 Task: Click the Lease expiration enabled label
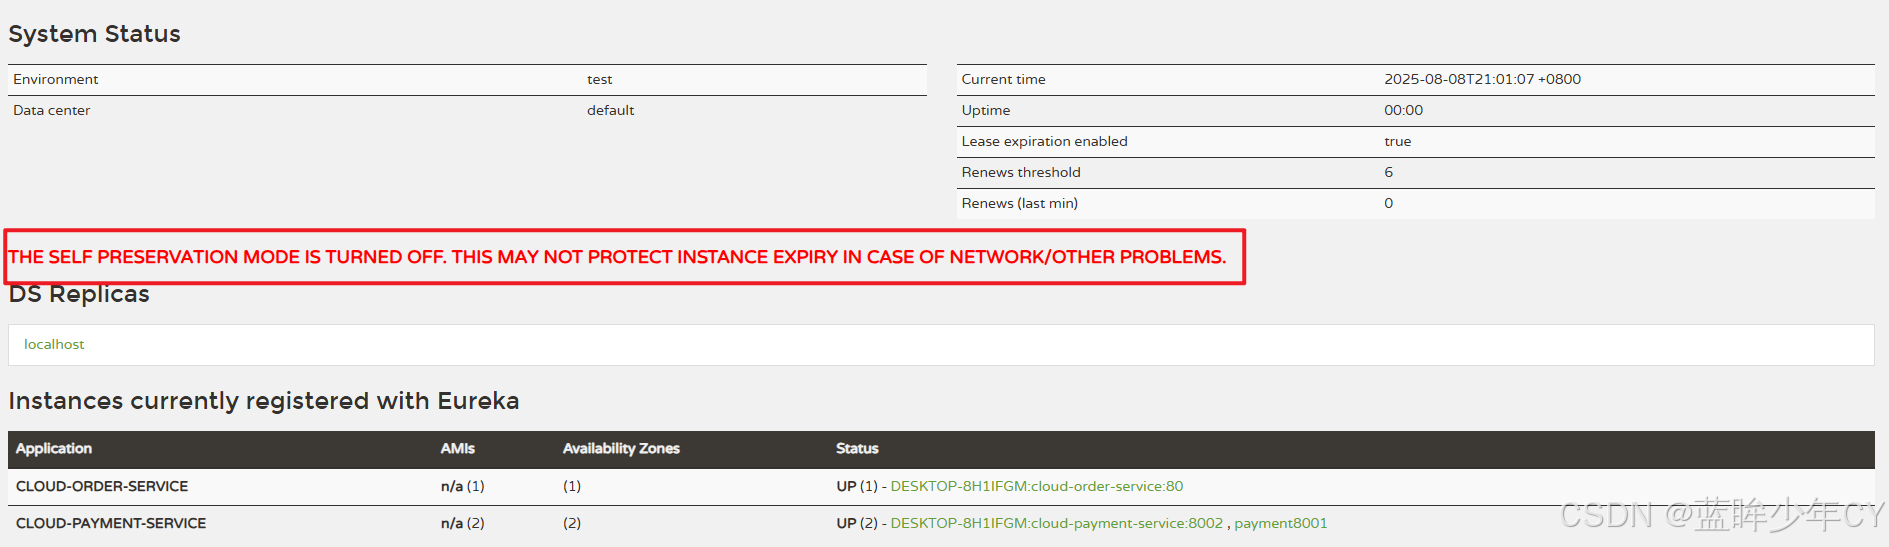coord(1045,141)
